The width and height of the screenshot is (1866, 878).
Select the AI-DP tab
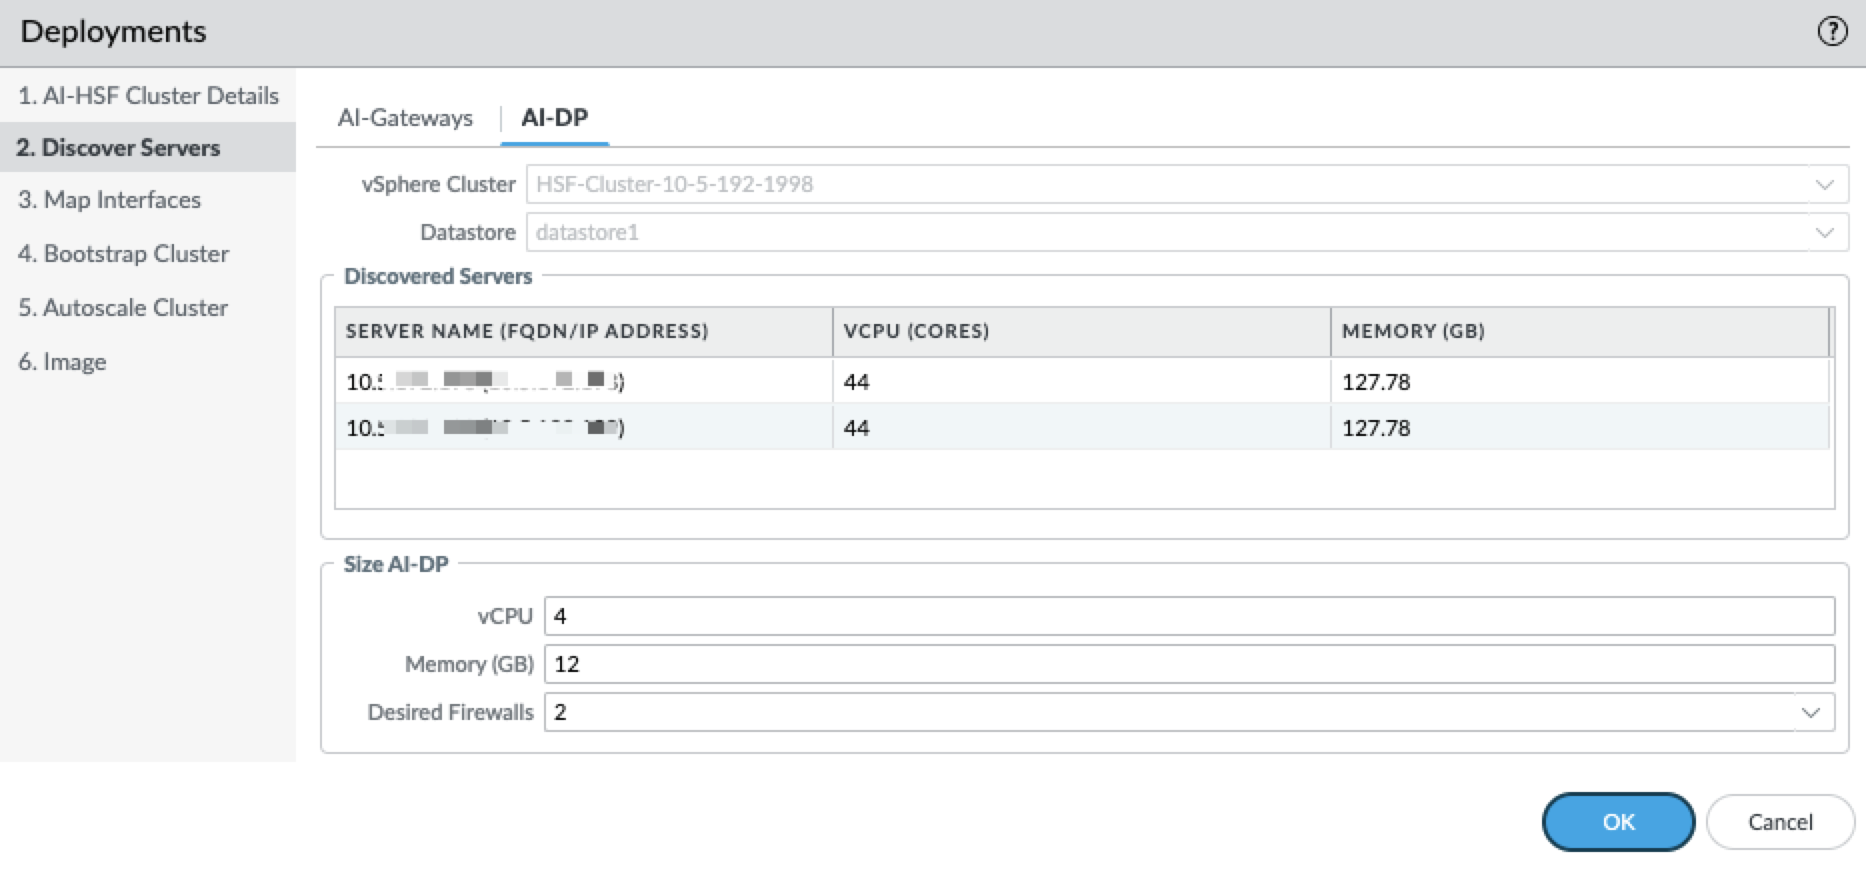tap(554, 118)
